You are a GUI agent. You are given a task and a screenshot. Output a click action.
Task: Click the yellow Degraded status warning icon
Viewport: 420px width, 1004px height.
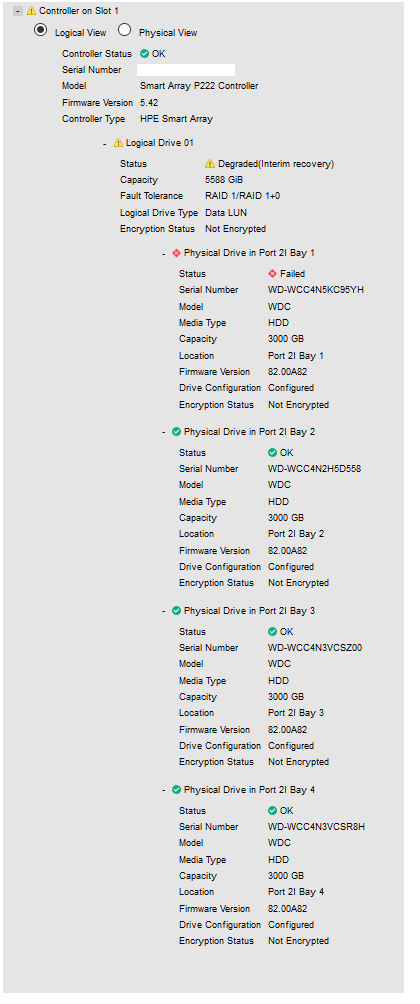(210, 164)
